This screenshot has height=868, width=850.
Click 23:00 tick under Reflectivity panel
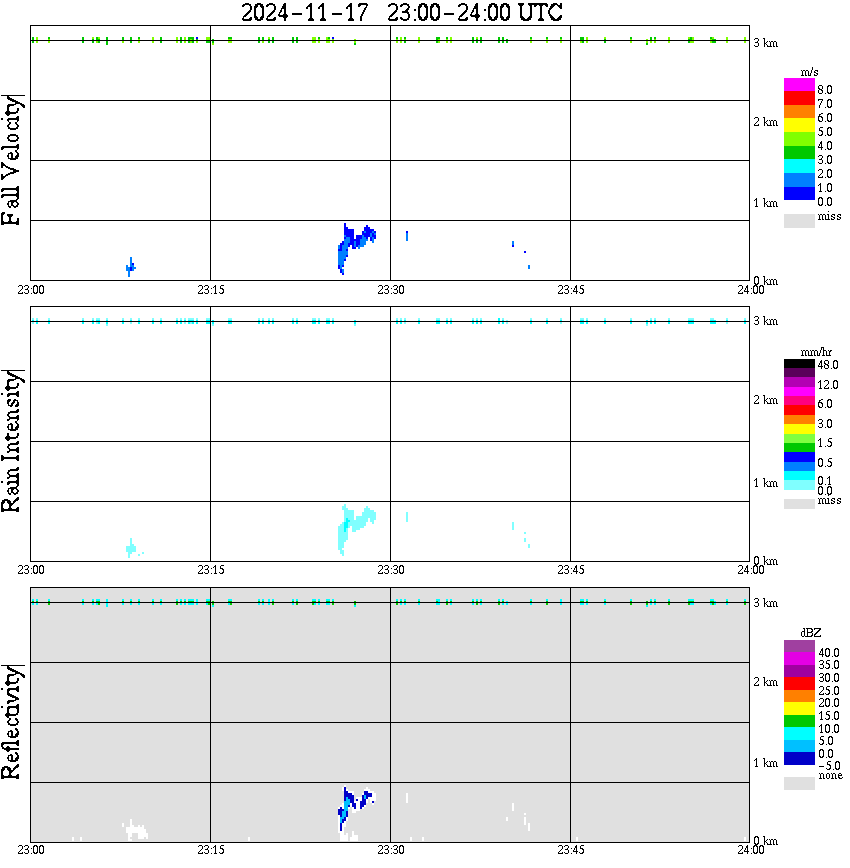(31, 850)
